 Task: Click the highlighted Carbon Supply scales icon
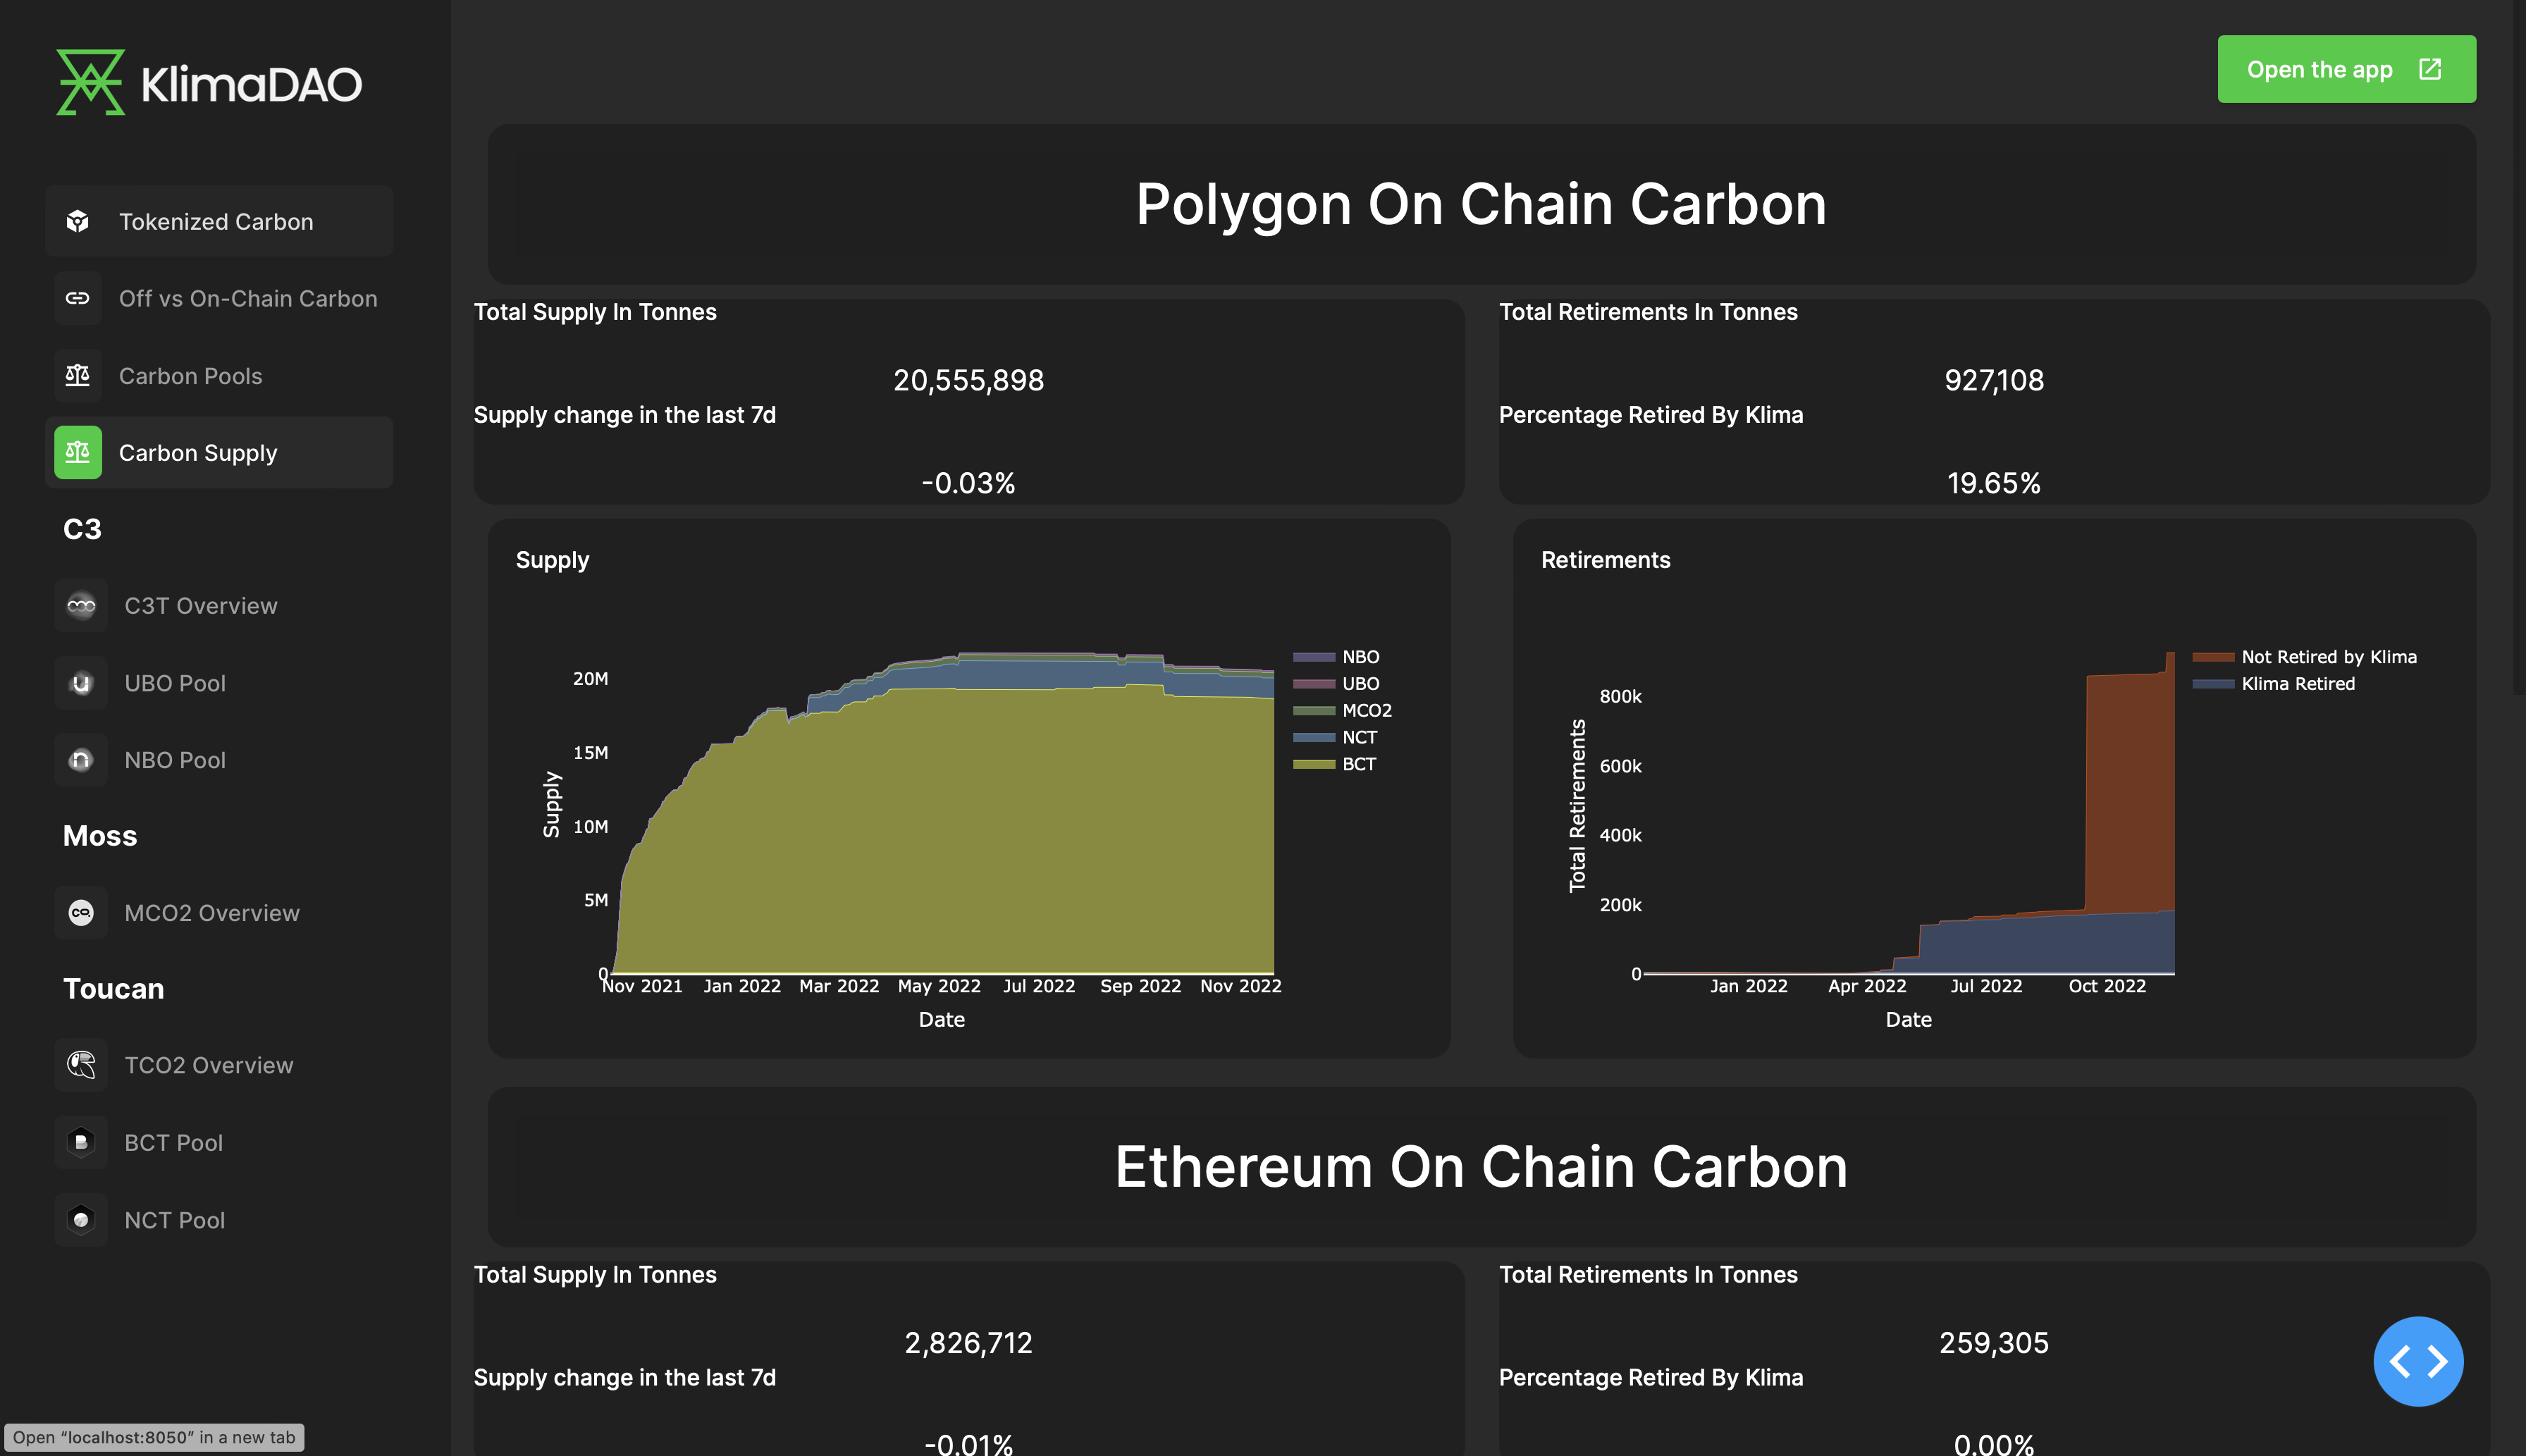78,452
